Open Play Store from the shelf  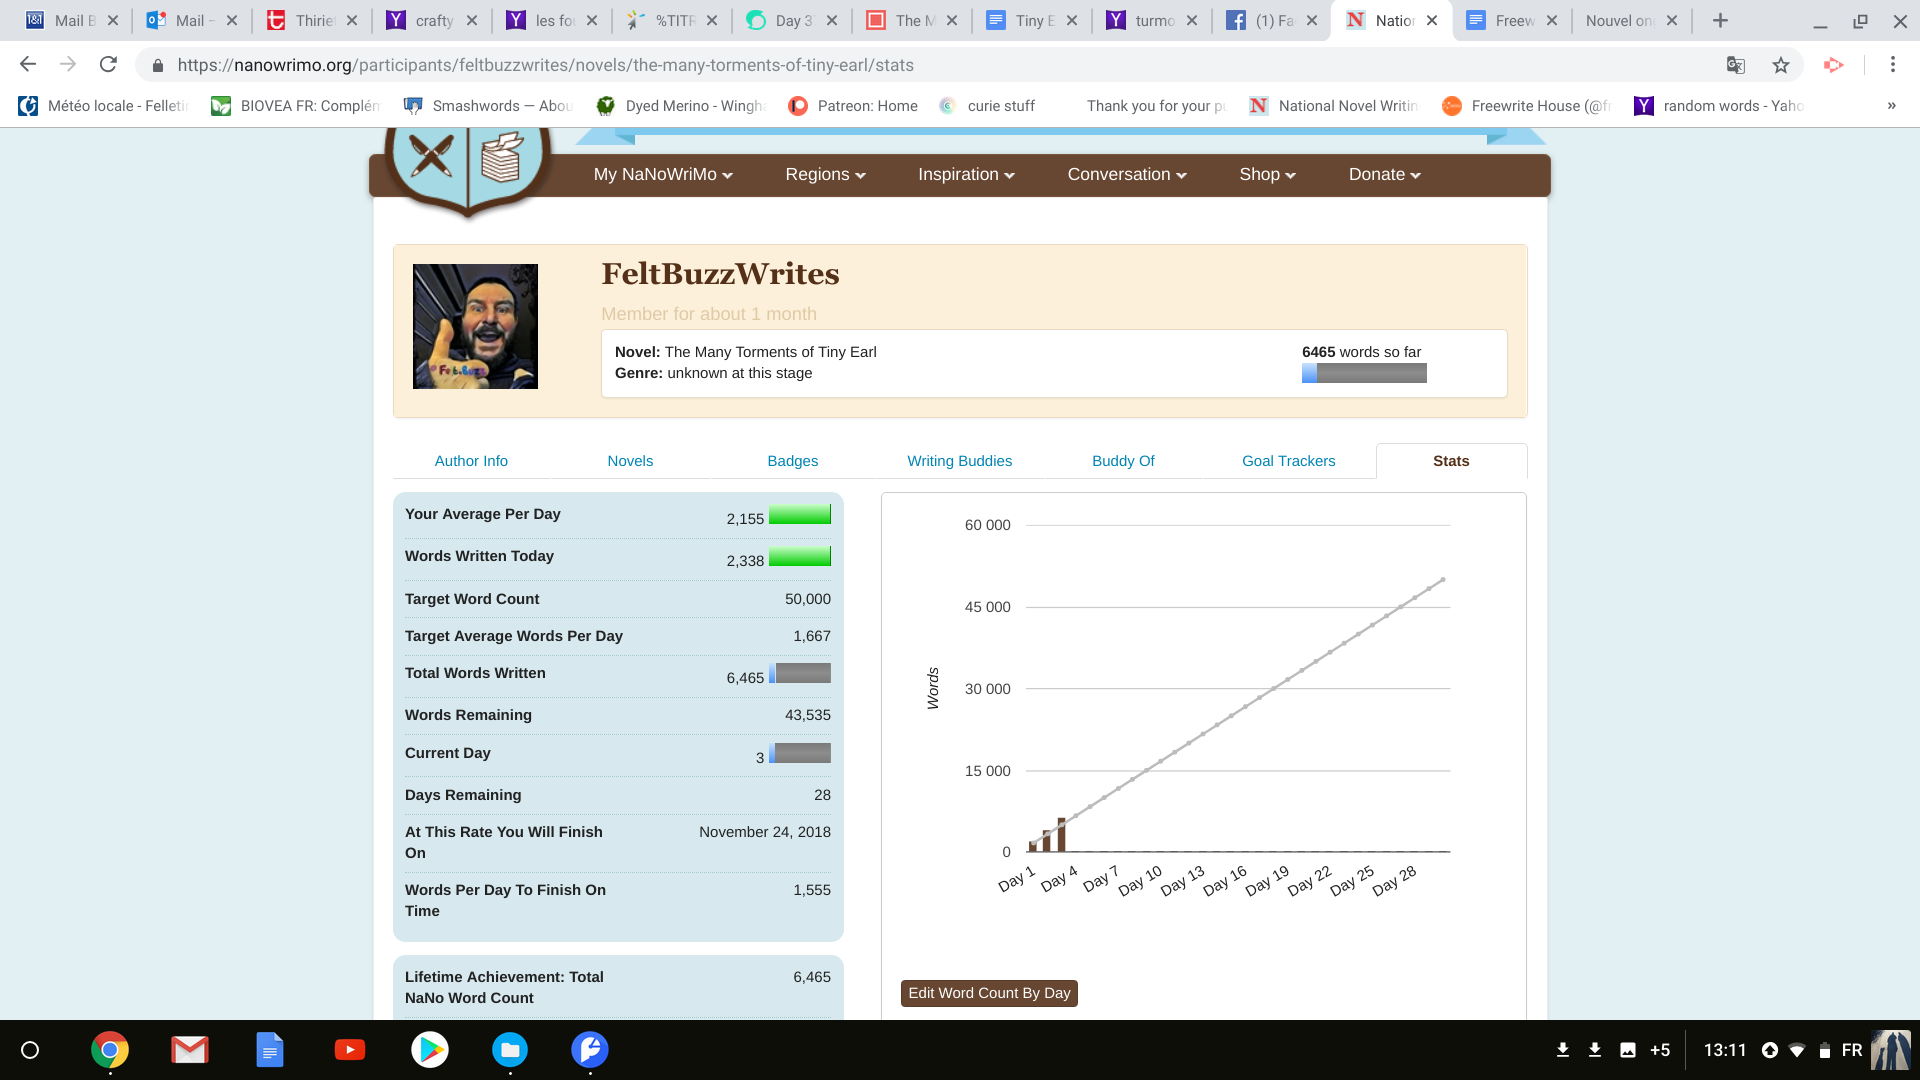click(x=430, y=1050)
